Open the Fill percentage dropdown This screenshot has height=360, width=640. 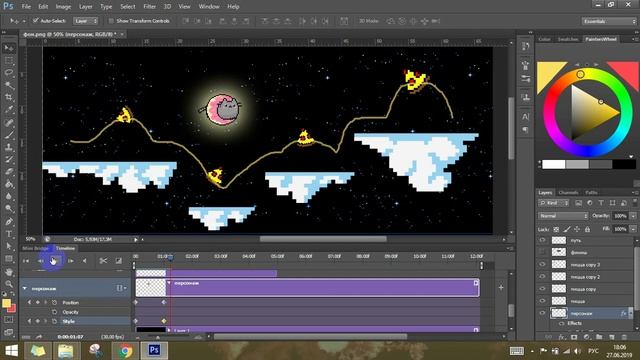coord(633,229)
